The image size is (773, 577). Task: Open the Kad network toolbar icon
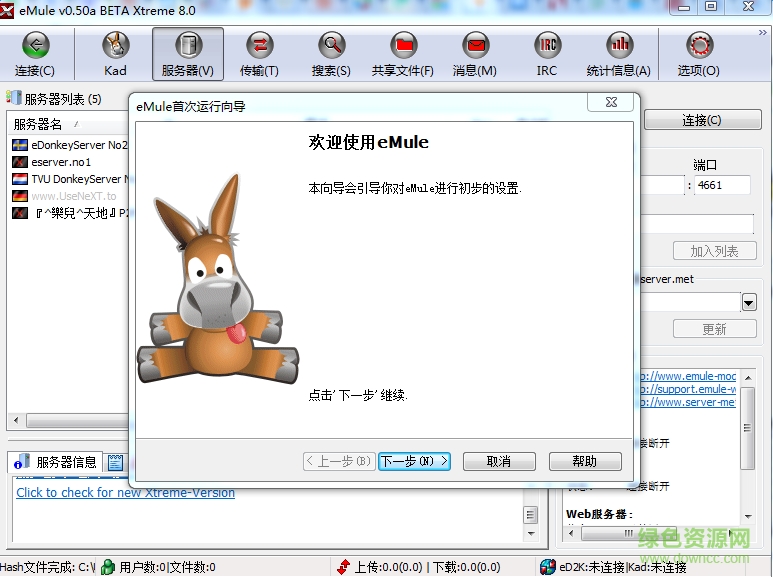[115, 45]
